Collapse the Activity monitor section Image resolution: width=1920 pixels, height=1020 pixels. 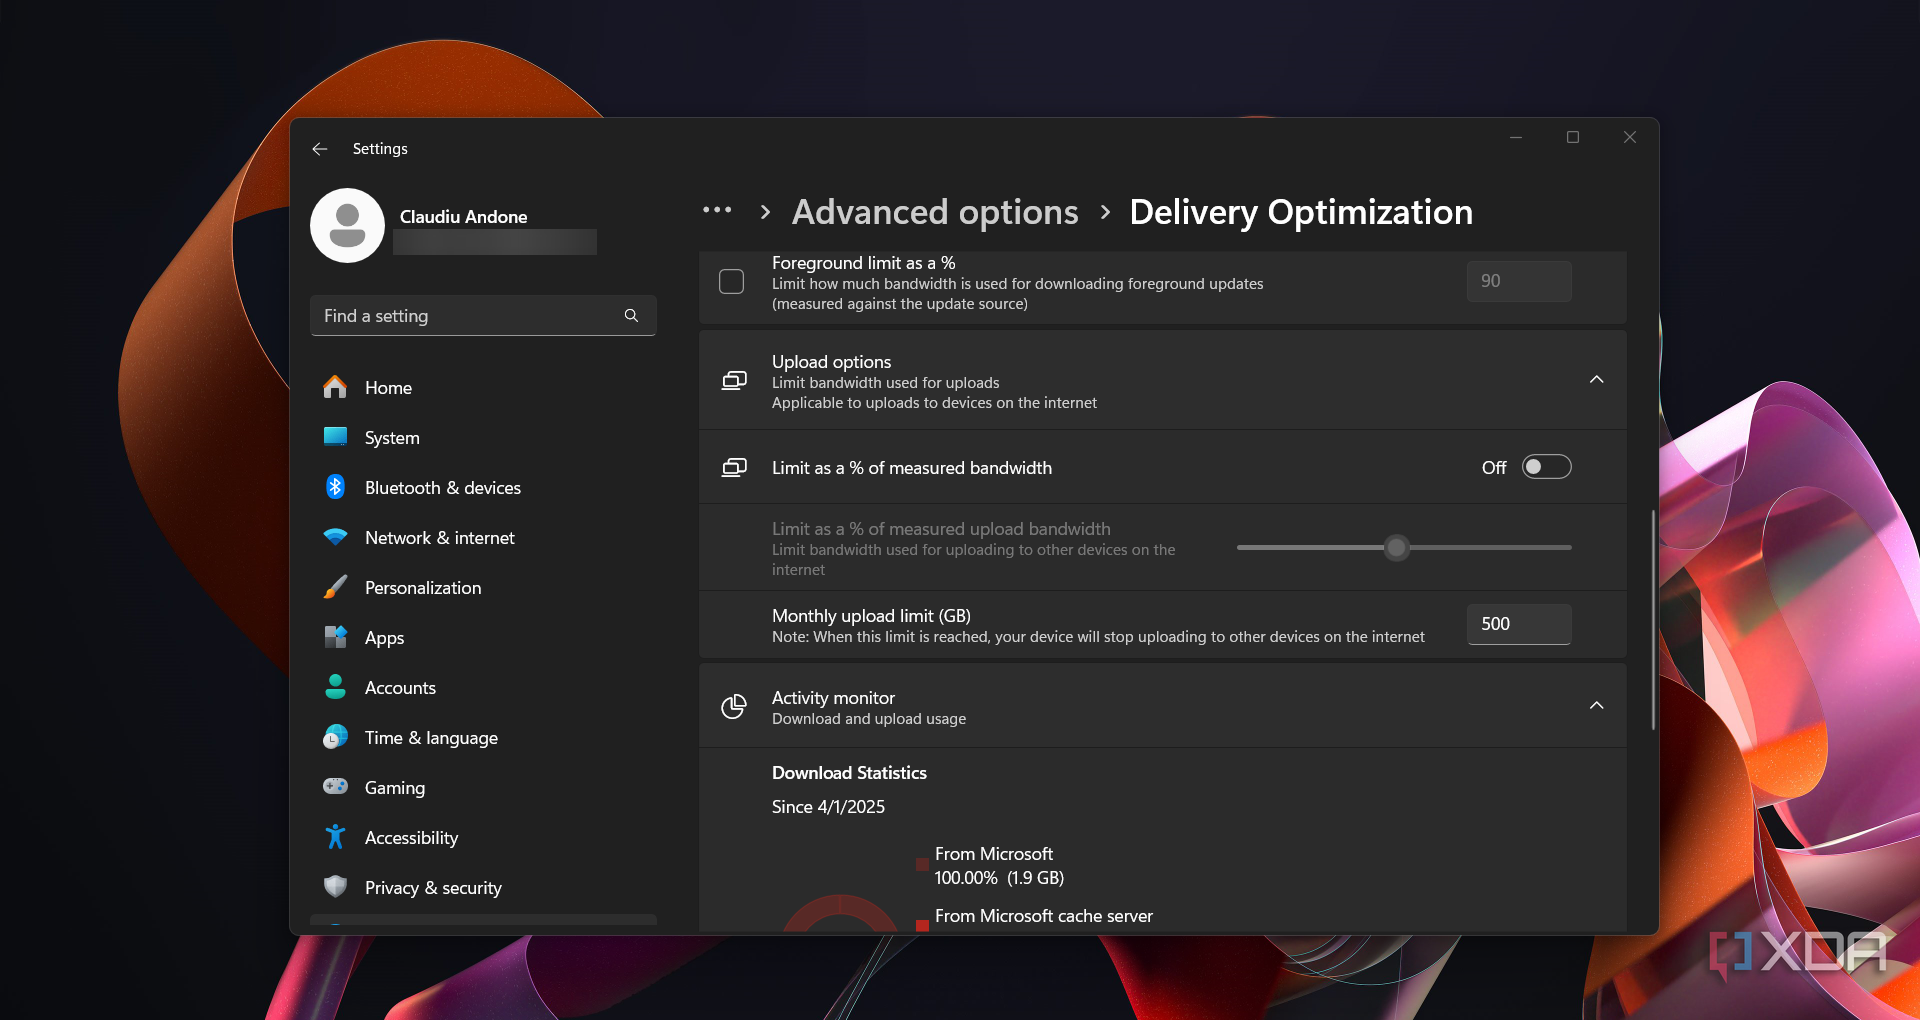coord(1597,706)
